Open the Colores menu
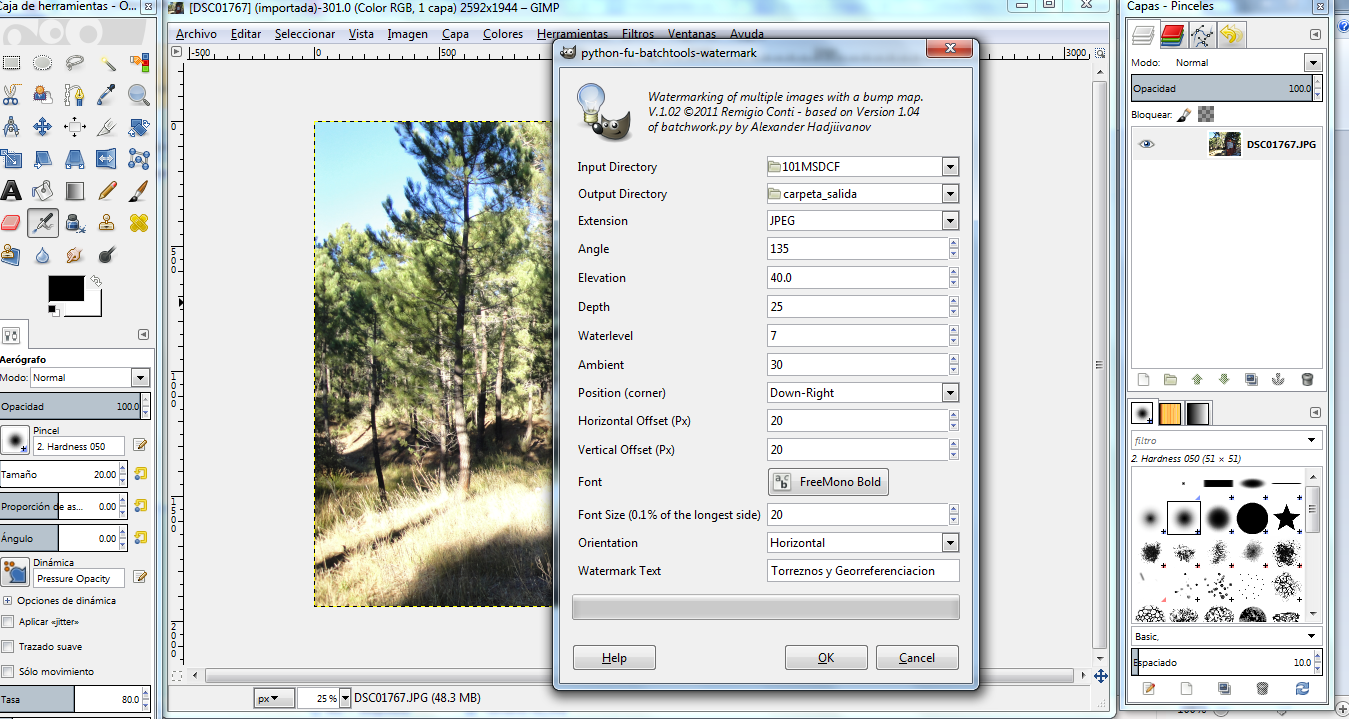 coord(502,34)
